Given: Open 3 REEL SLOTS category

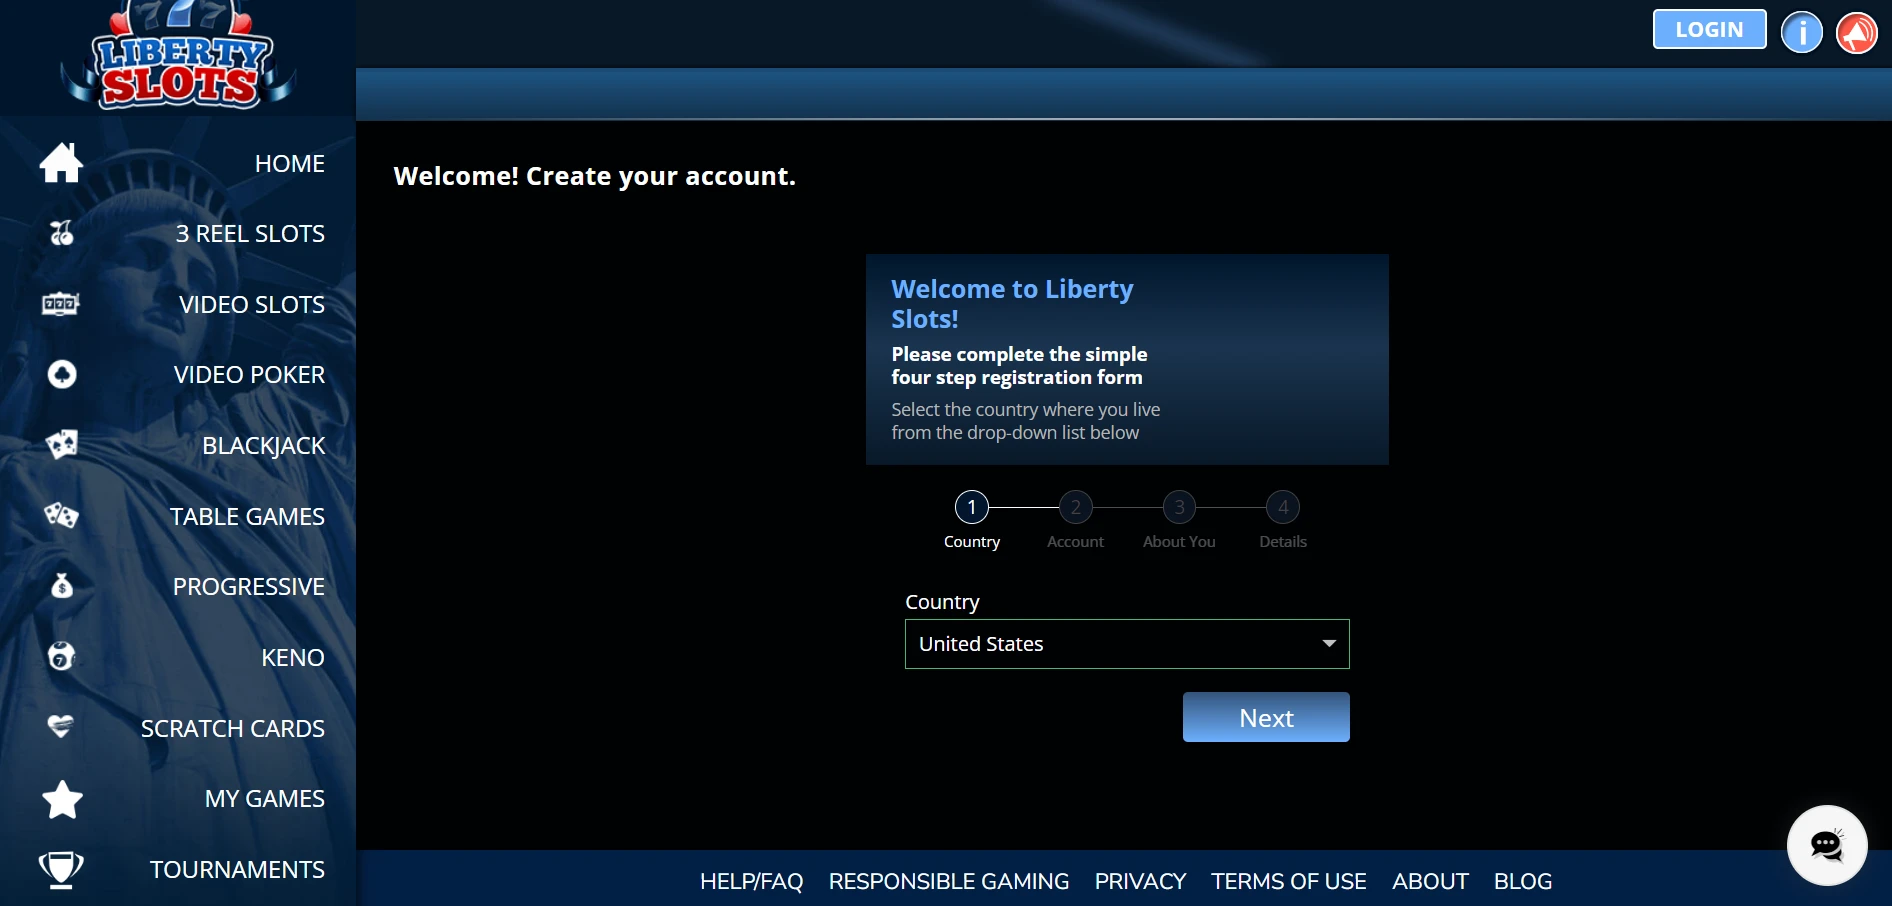Looking at the screenshot, I should (x=250, y=234).
